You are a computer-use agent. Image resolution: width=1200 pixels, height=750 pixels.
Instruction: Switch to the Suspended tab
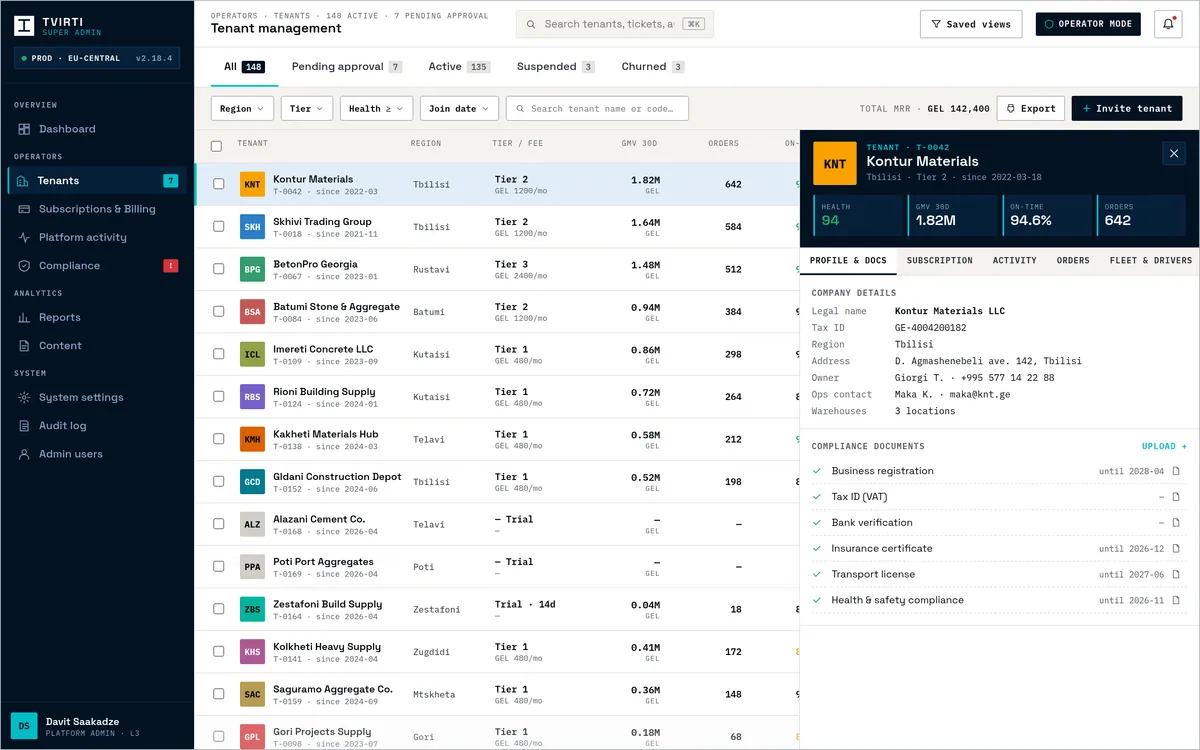pos(555,67)
